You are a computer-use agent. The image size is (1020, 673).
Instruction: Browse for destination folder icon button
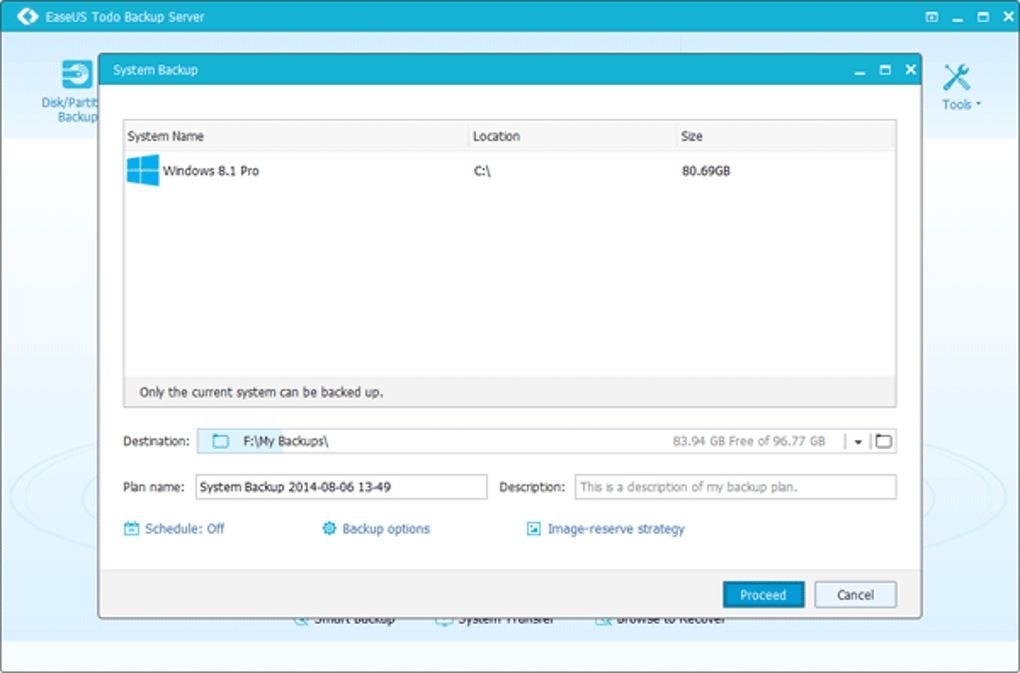(x=883, y=442)
